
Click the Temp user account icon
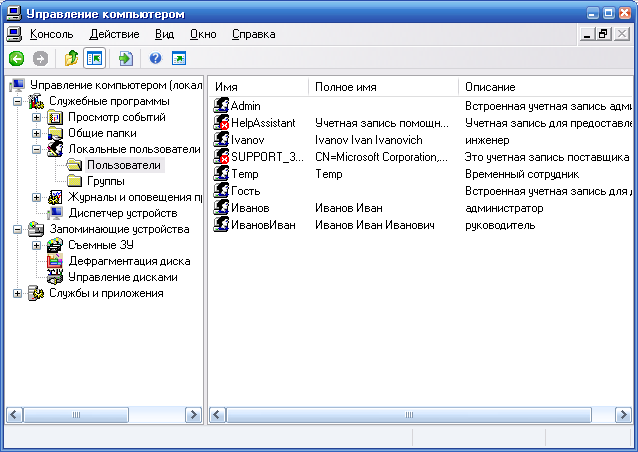[221, 174]
